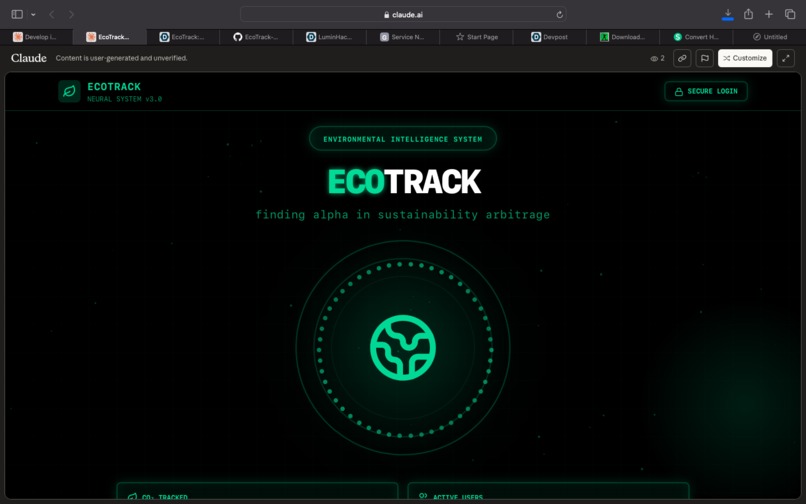The width and height of the screenshot is (806, 504).
Task: Switch to the Develop i... tab
Action: (x=36, y=37)
